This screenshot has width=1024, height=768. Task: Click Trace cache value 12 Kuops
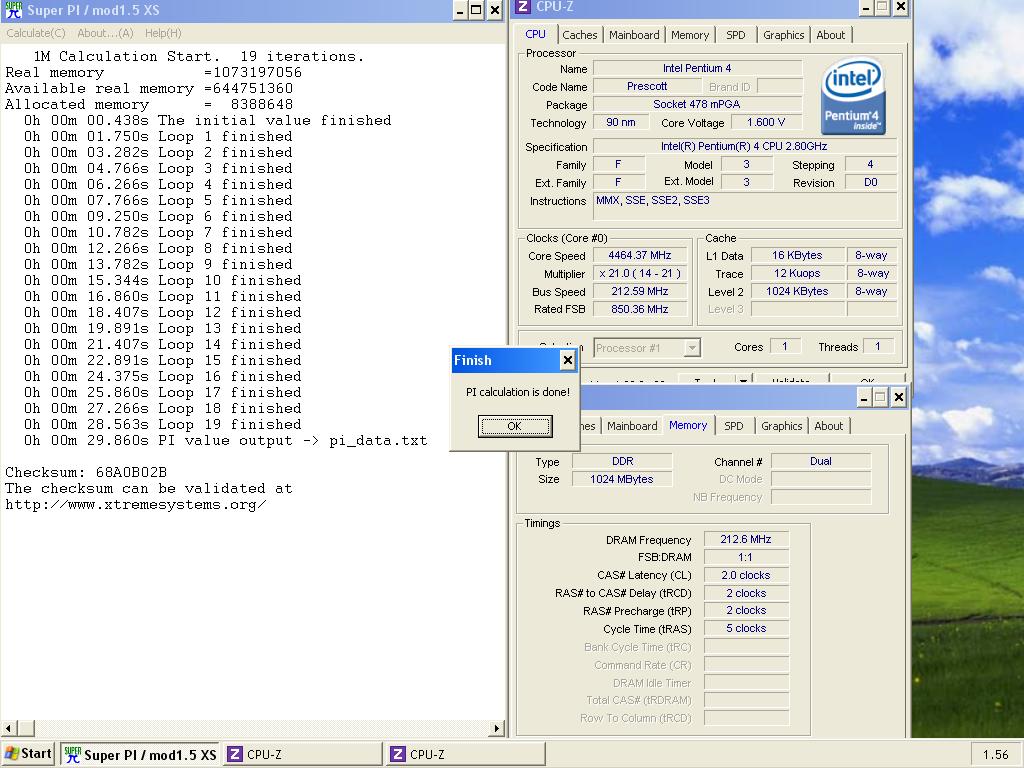(797, 273)
